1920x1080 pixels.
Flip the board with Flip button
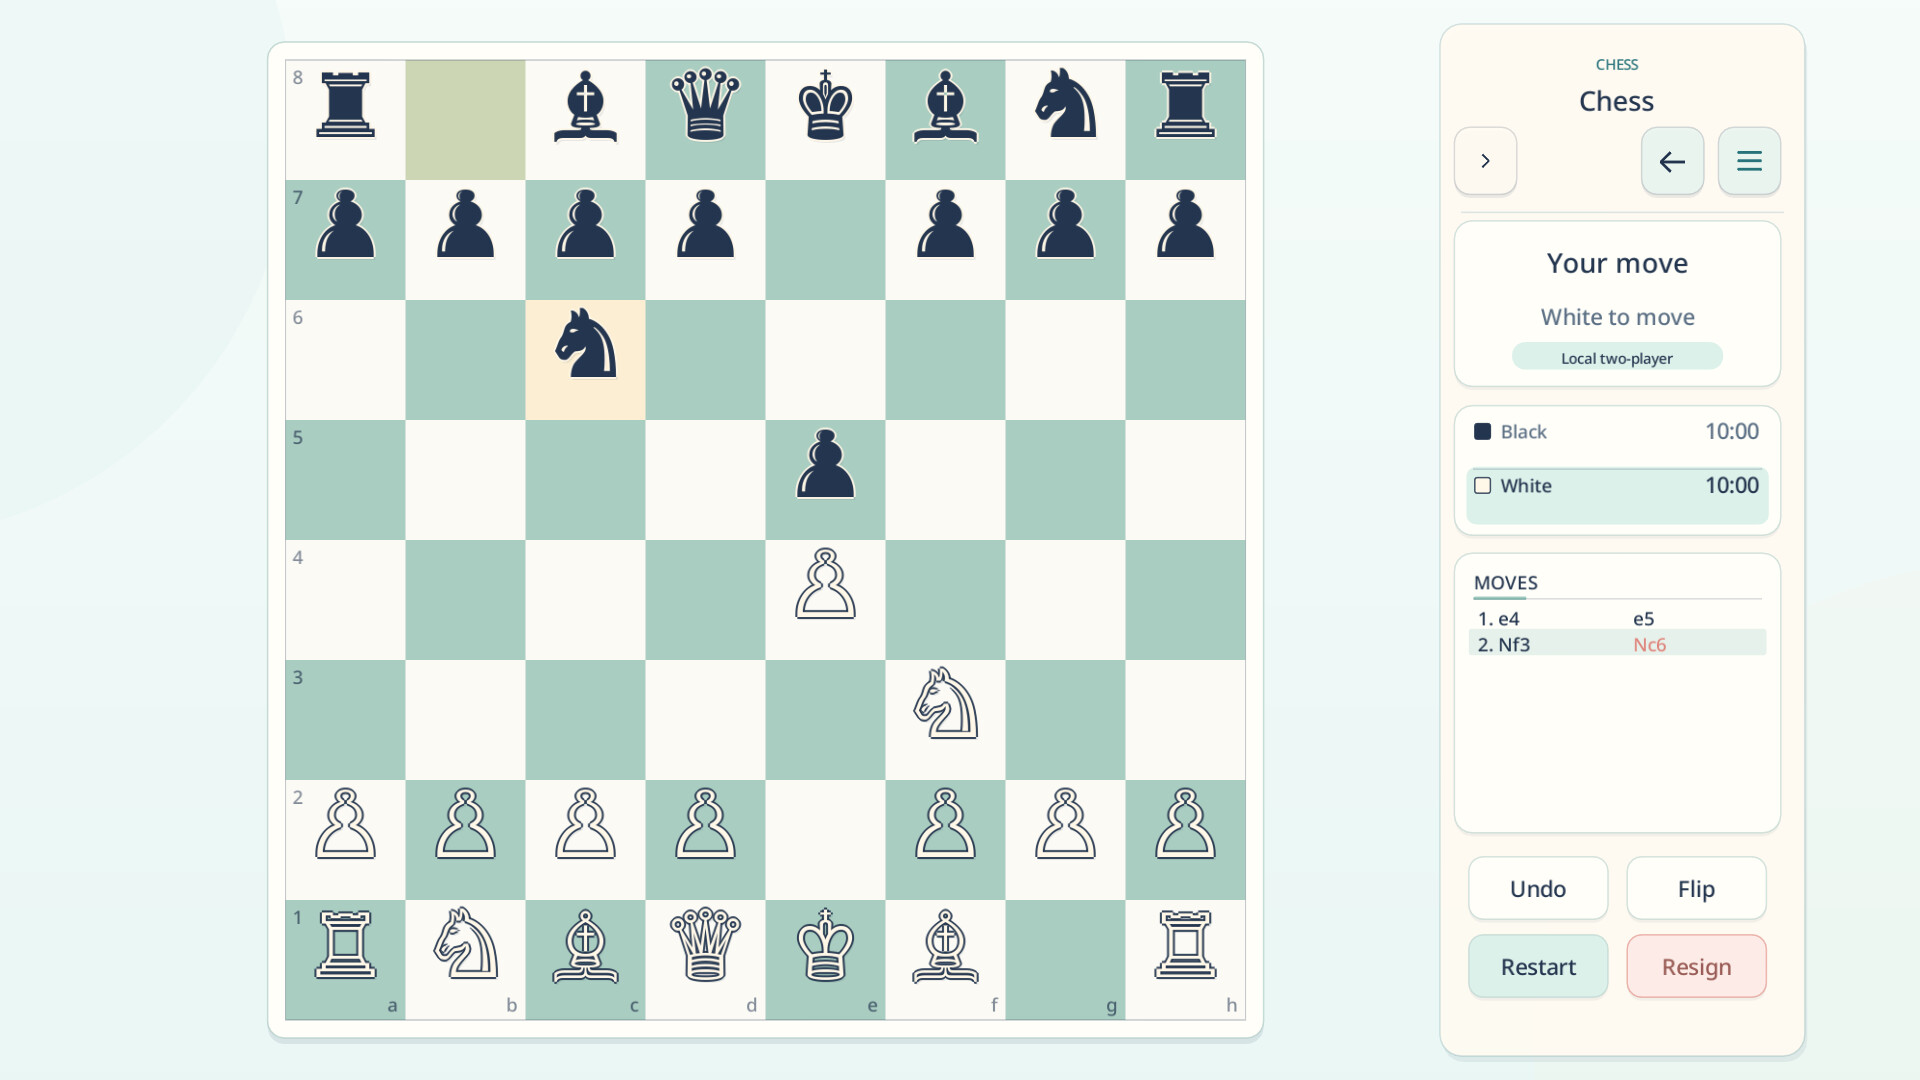coord(1696,888)
